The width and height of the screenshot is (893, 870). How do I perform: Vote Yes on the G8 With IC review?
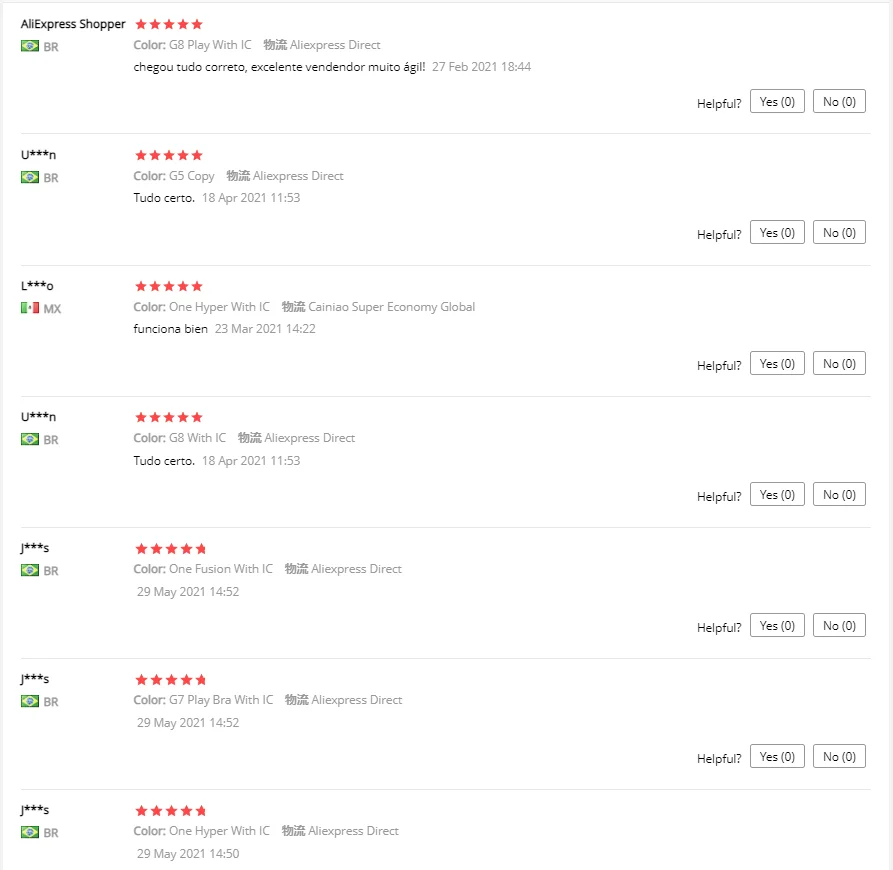coord(777,494)
